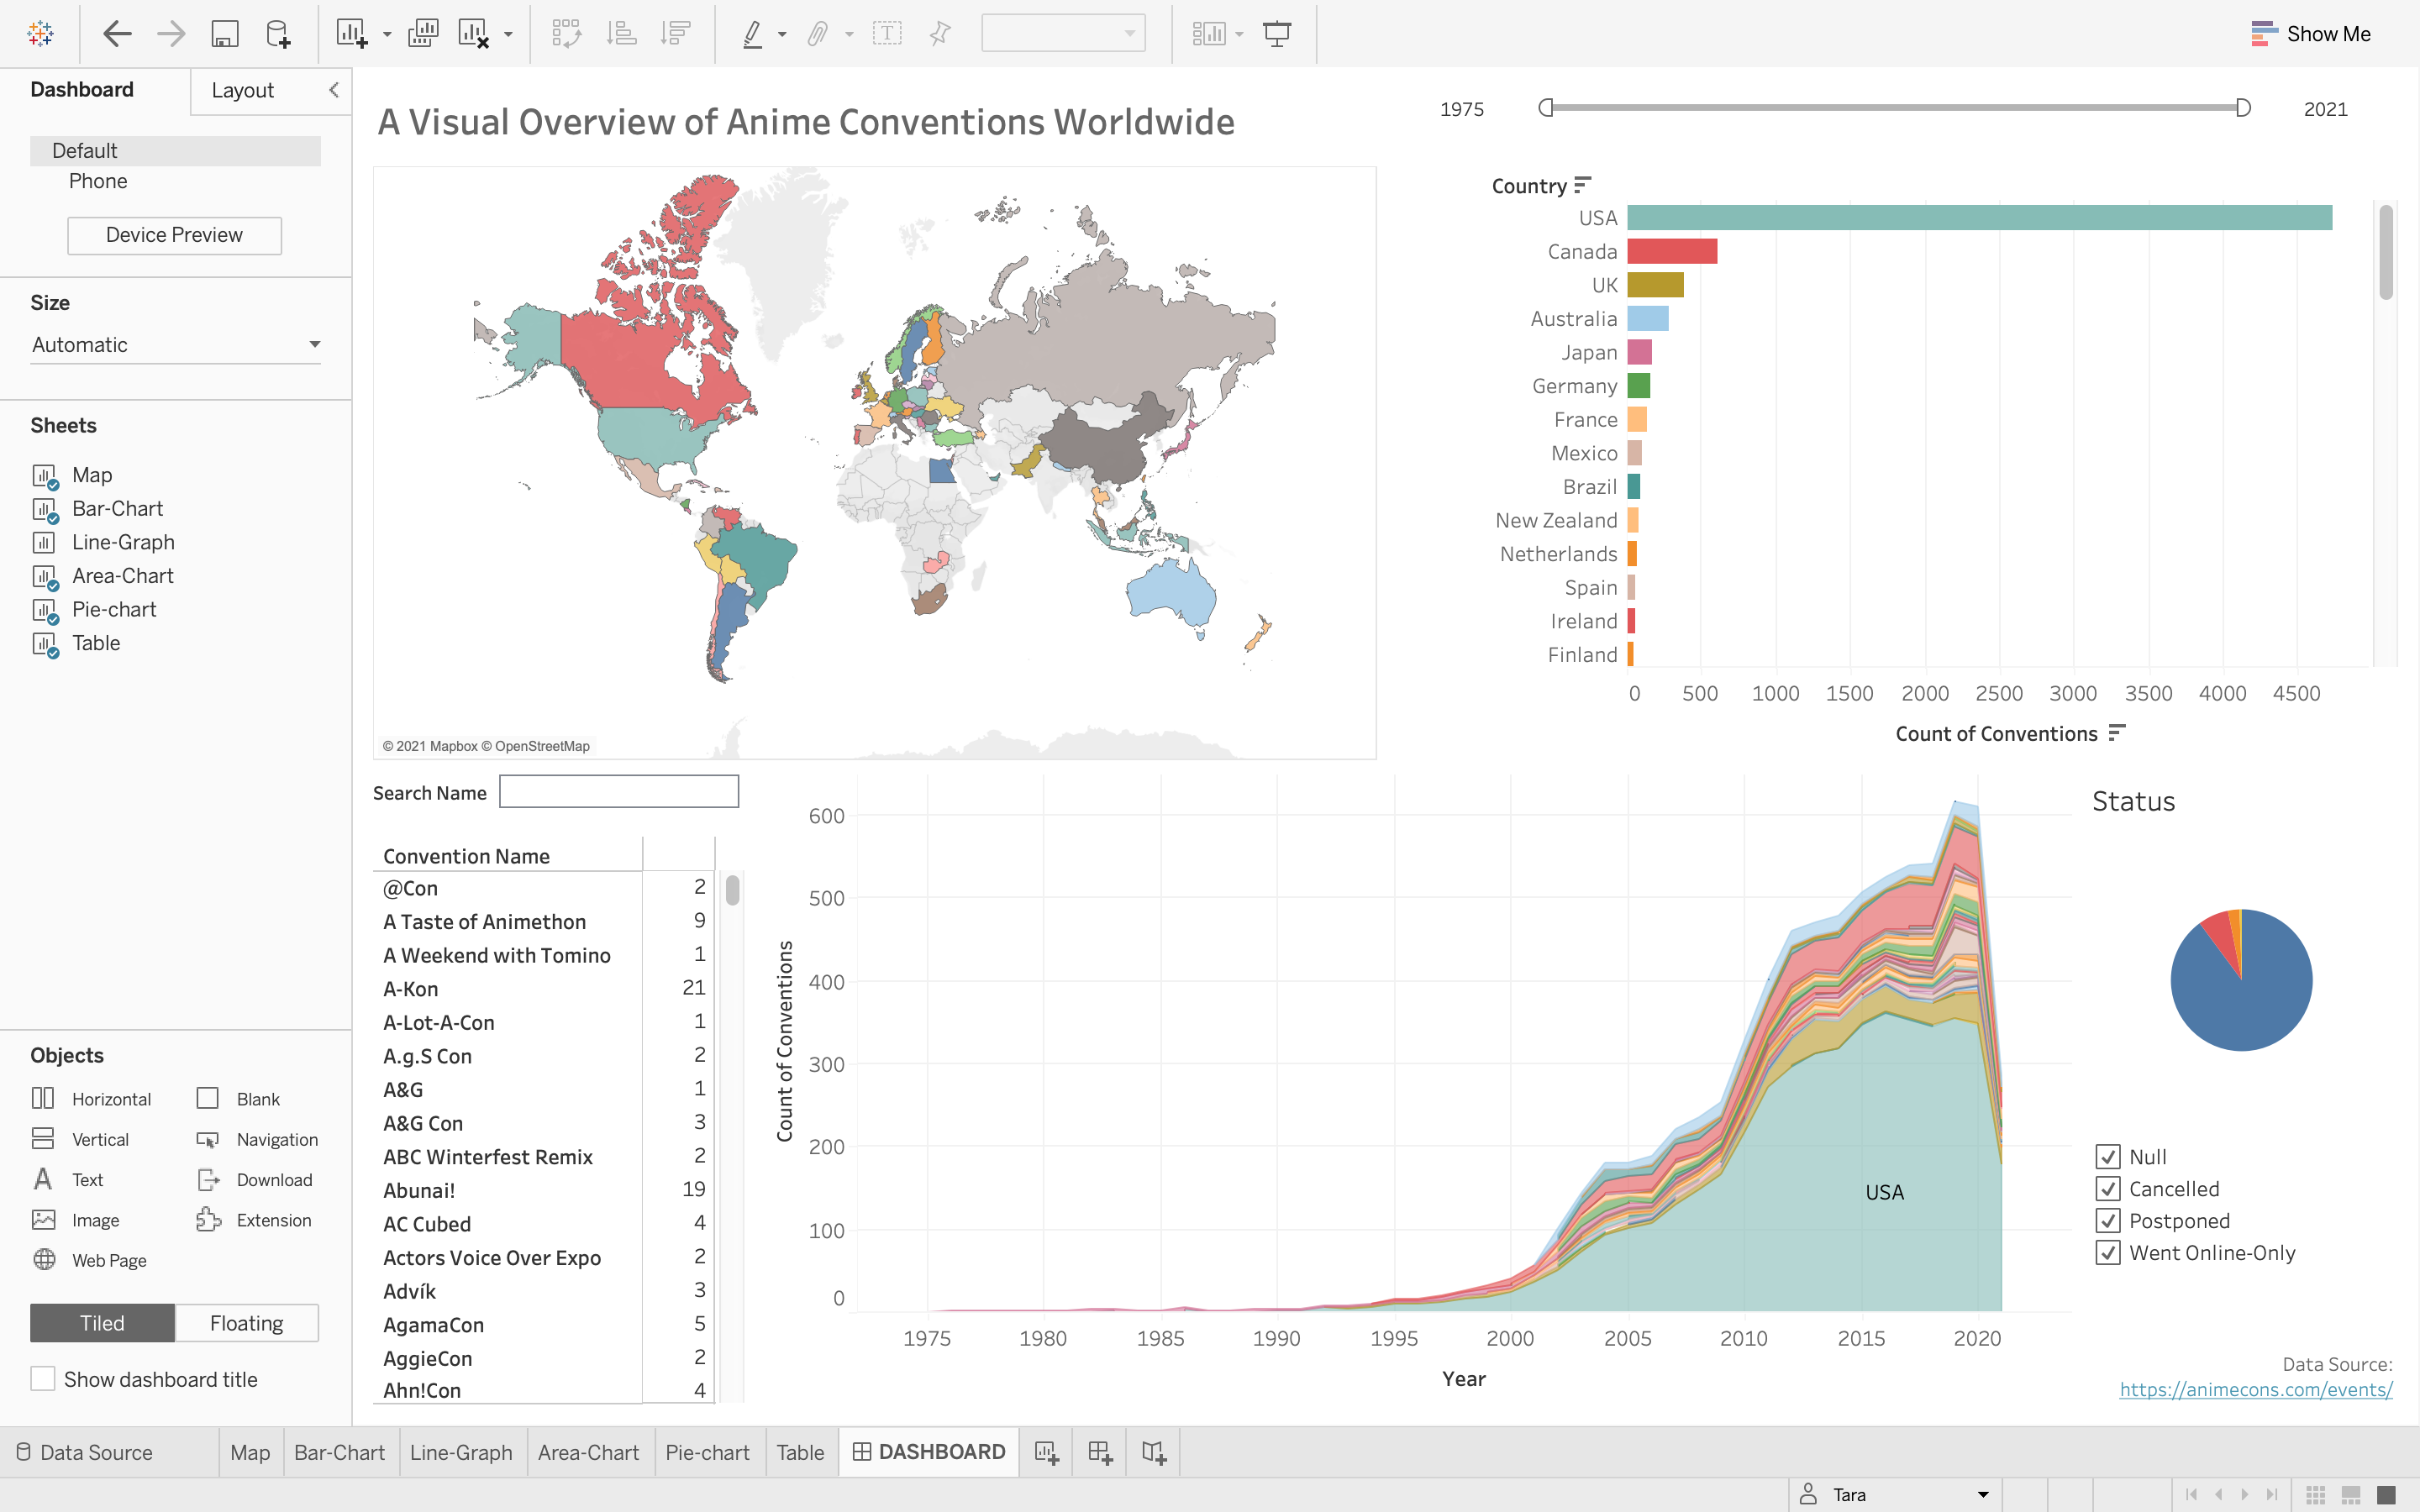This screenshot has height=1512, width=2420.
Task: Uncheck the Cancelled status checkbox
Action: pos(2108,1189)
